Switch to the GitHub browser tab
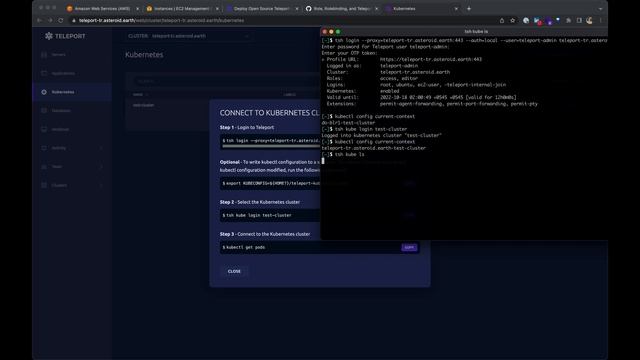The image size is (640, 360). point(341,9)
